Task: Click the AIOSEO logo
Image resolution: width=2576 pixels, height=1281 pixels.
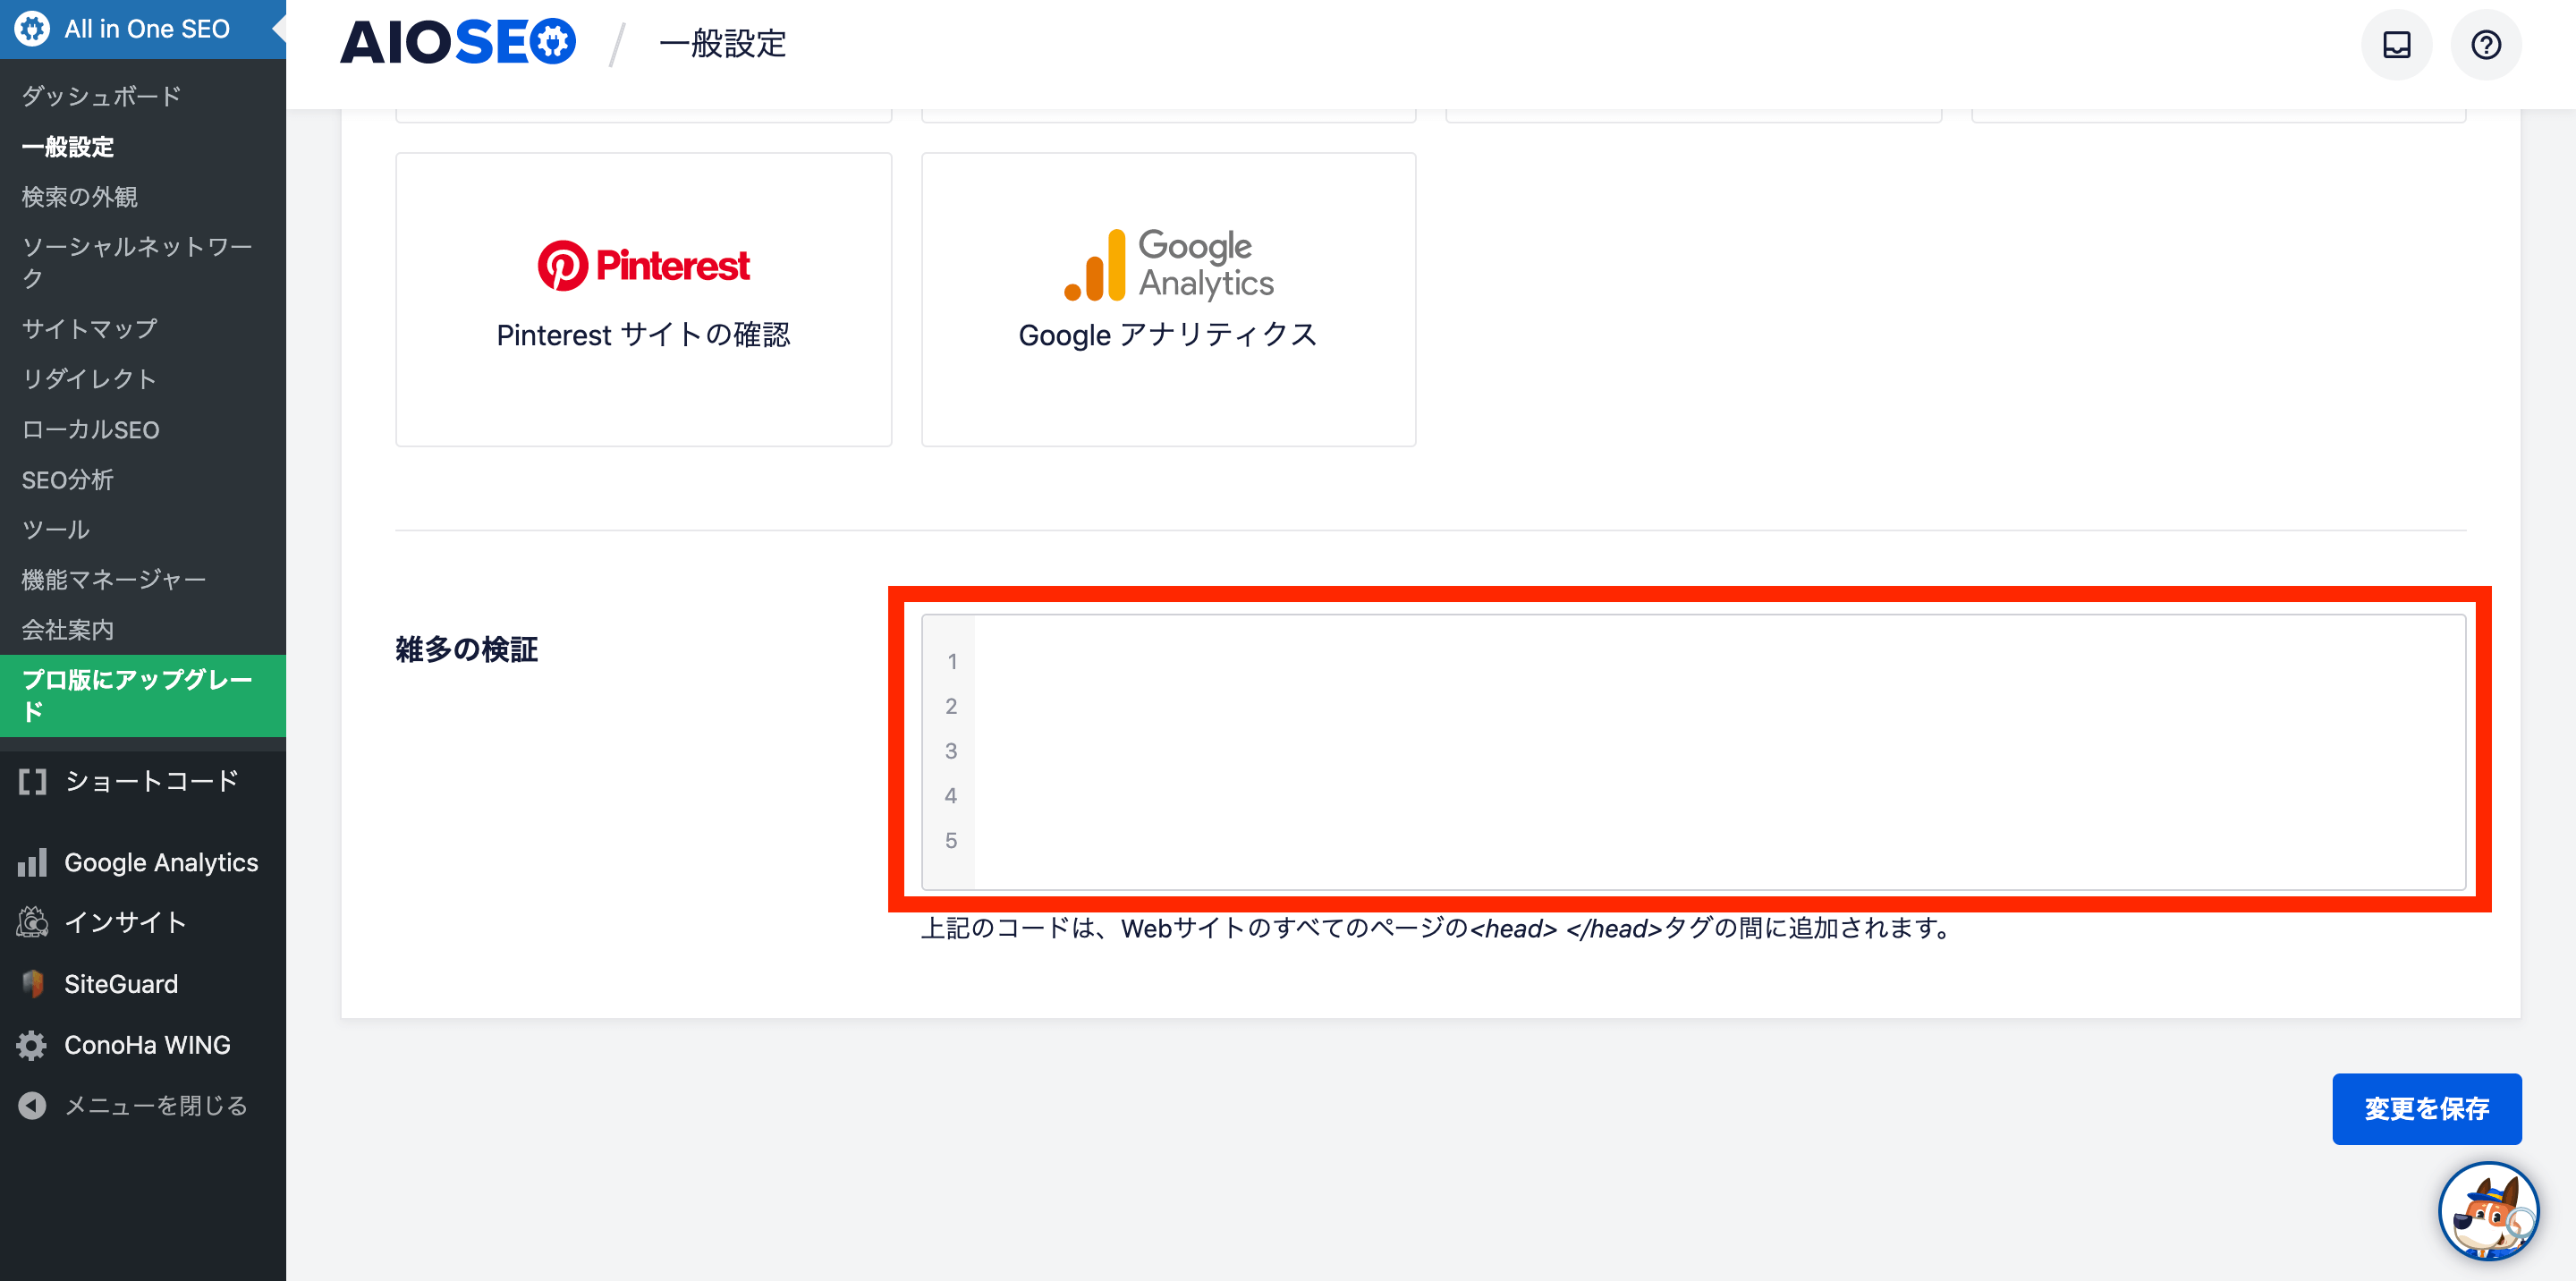Action: tap(457, 43)
